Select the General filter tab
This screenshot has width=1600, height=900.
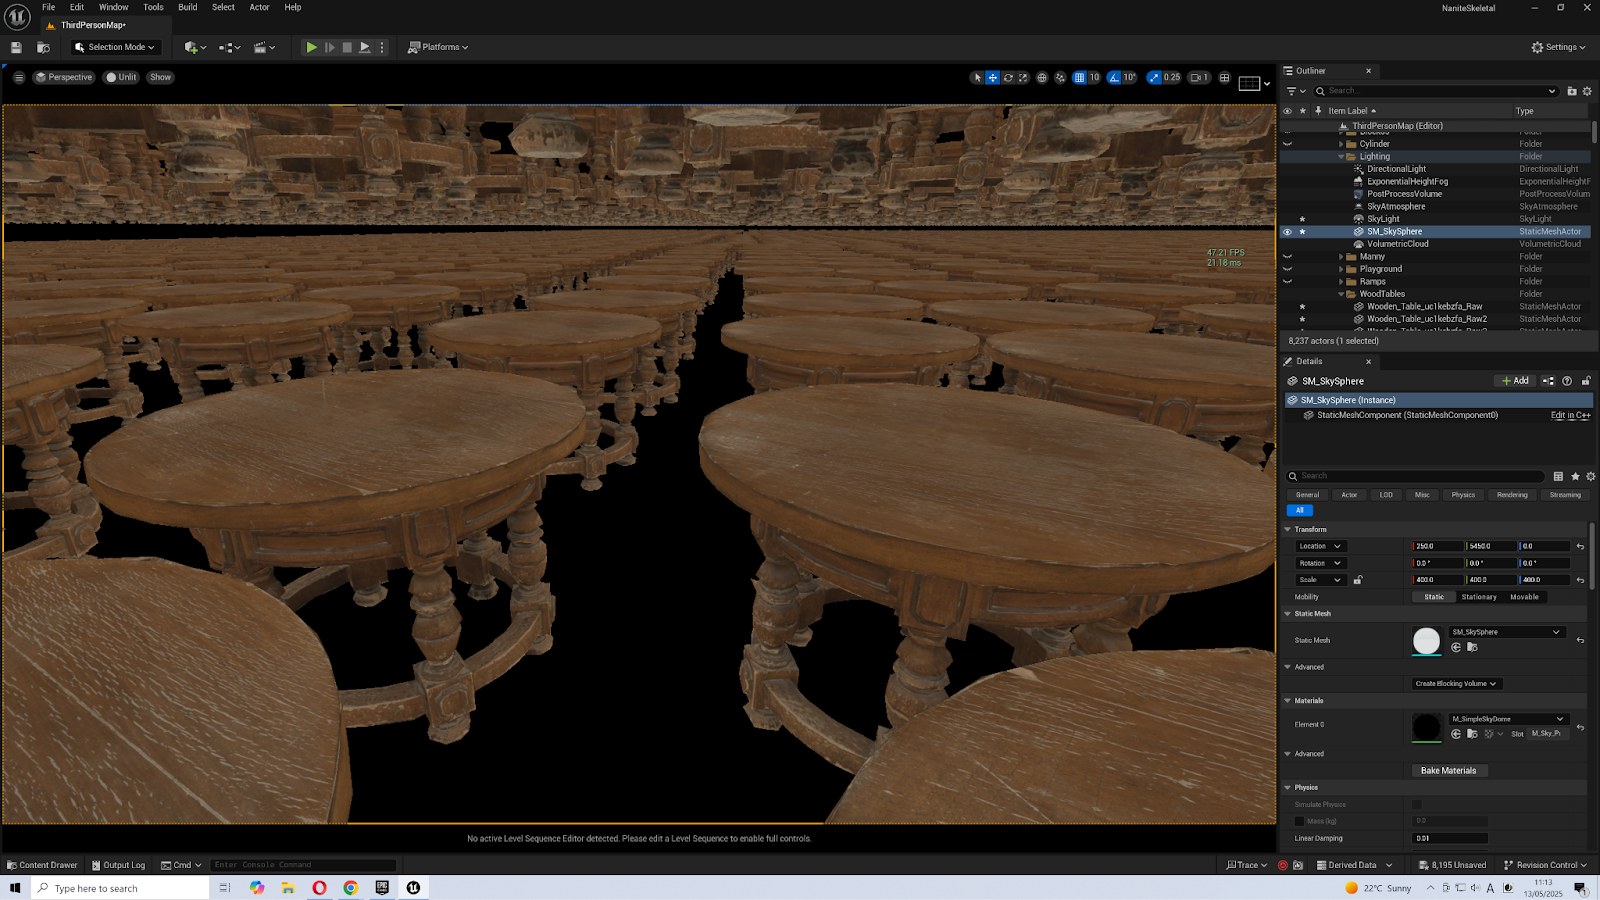[x=1307, y=495]
